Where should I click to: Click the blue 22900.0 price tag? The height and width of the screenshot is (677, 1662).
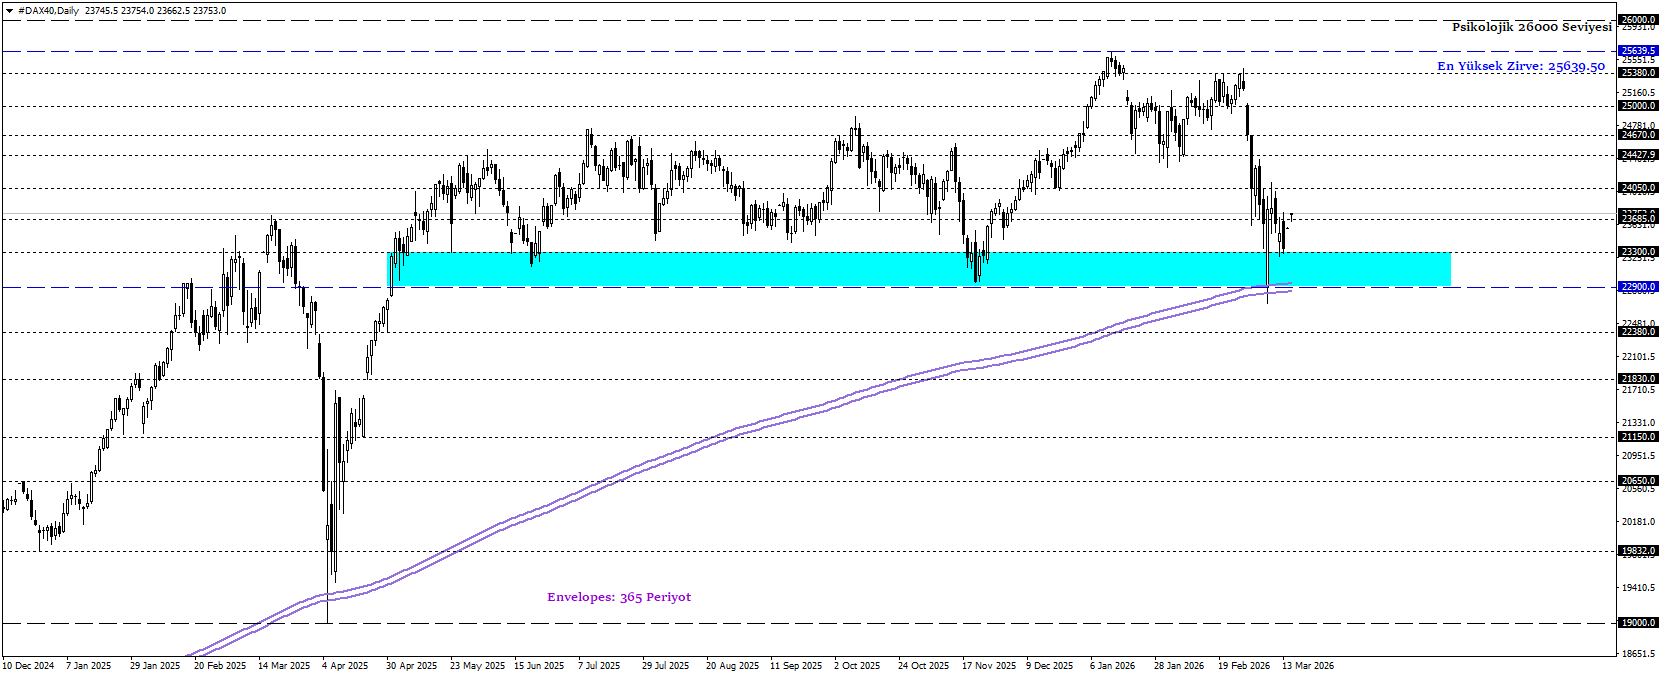(x=1638, y=287)
